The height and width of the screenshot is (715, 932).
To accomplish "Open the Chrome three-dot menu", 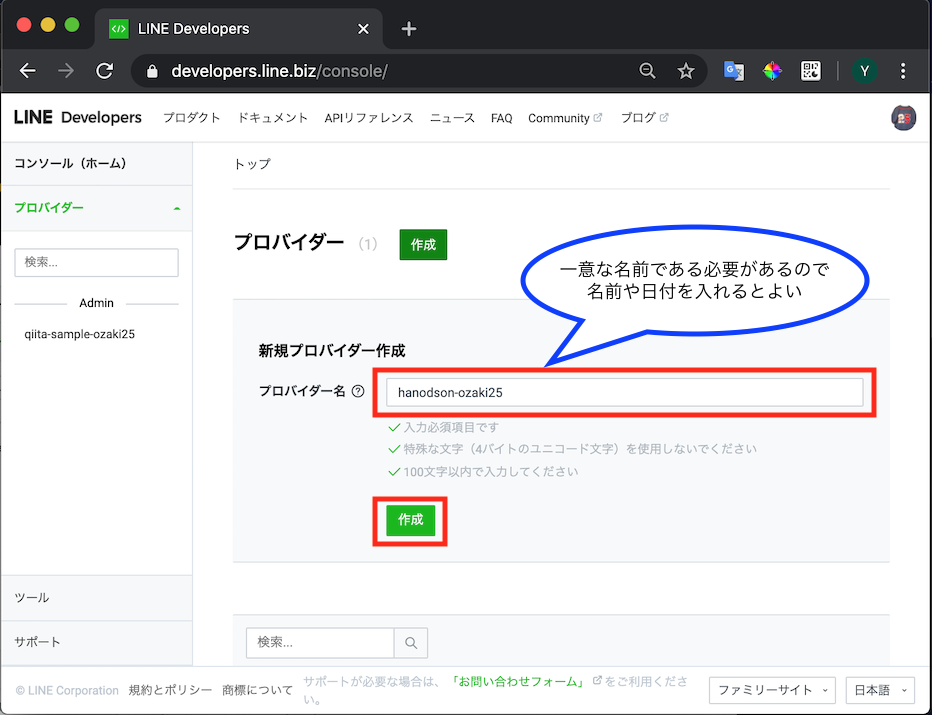I will [903, 71].
